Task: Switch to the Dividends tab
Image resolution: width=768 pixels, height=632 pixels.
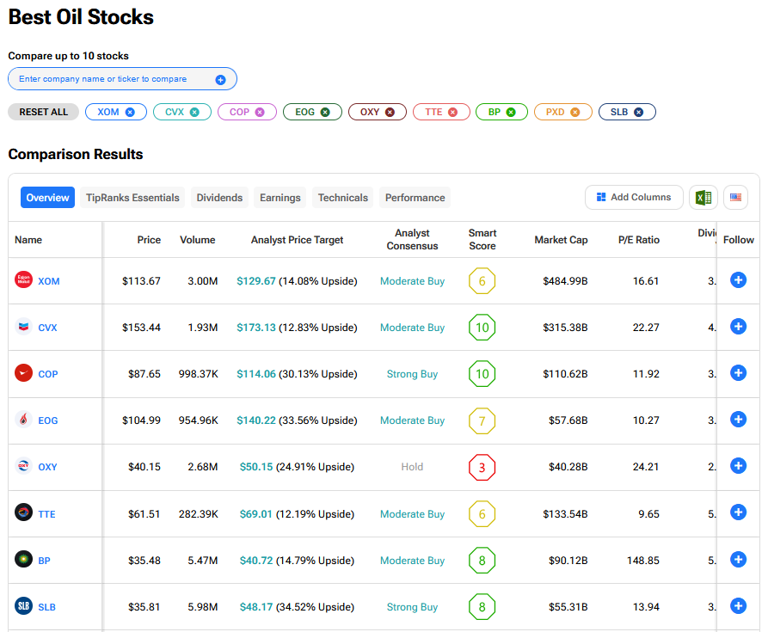Action: [219, 198]
